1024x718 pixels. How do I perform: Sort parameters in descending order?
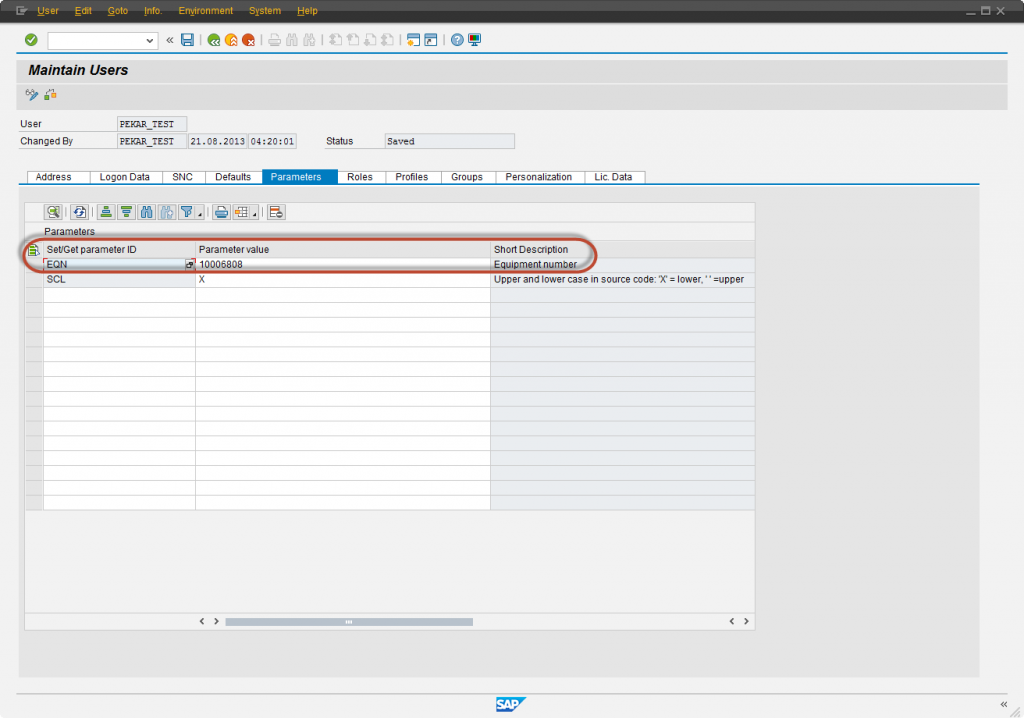tap(126, 212)
